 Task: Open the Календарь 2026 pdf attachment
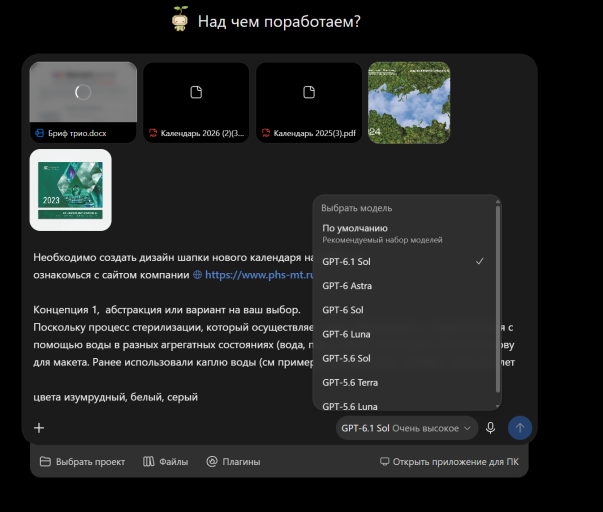(x=196, y=102)
